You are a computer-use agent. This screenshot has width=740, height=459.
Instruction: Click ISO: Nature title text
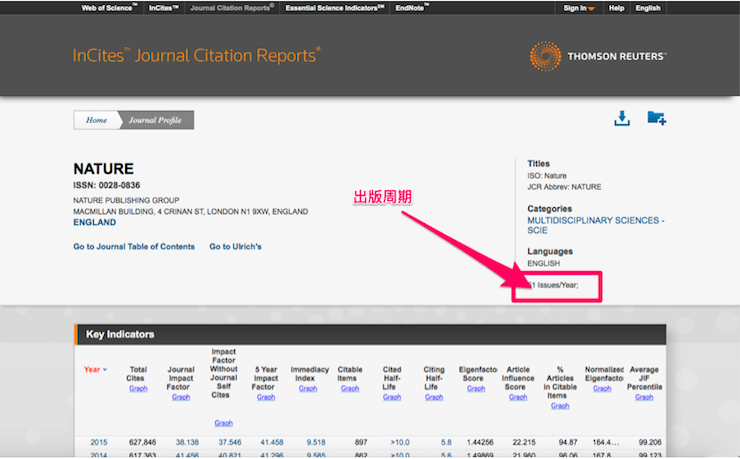coord(547,176)
